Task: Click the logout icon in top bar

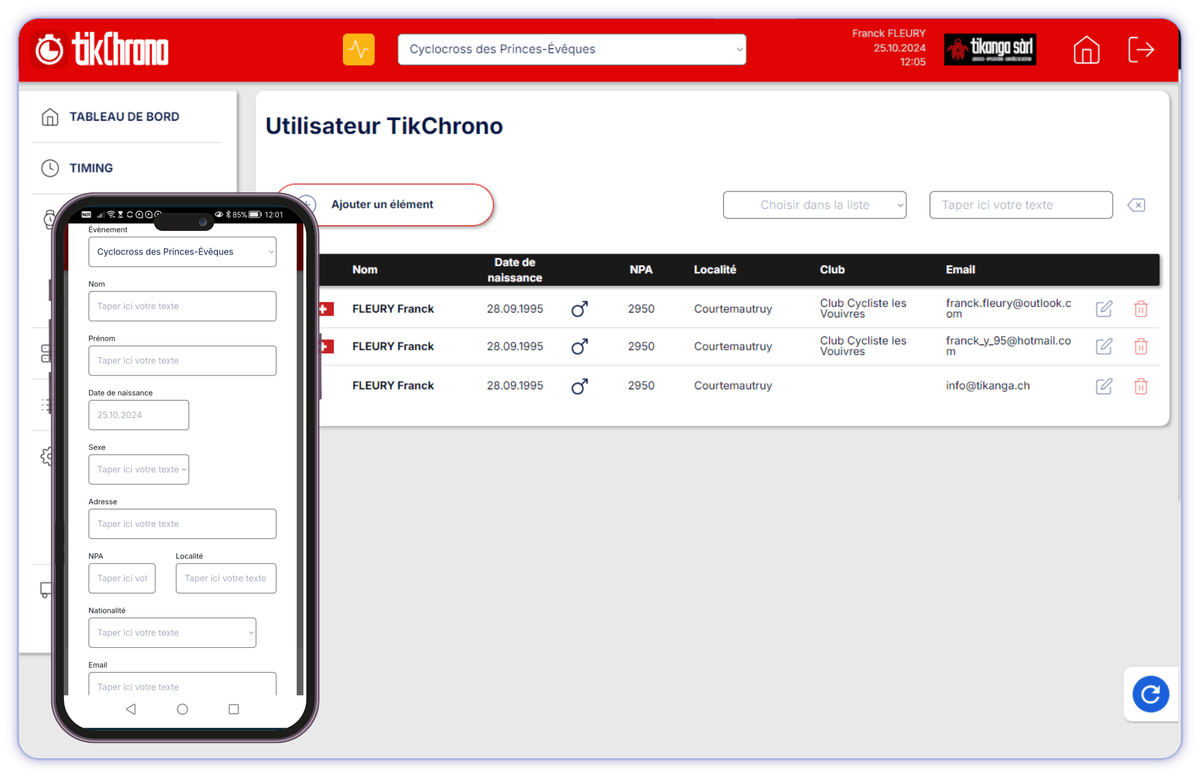Action: [1141, 49]
